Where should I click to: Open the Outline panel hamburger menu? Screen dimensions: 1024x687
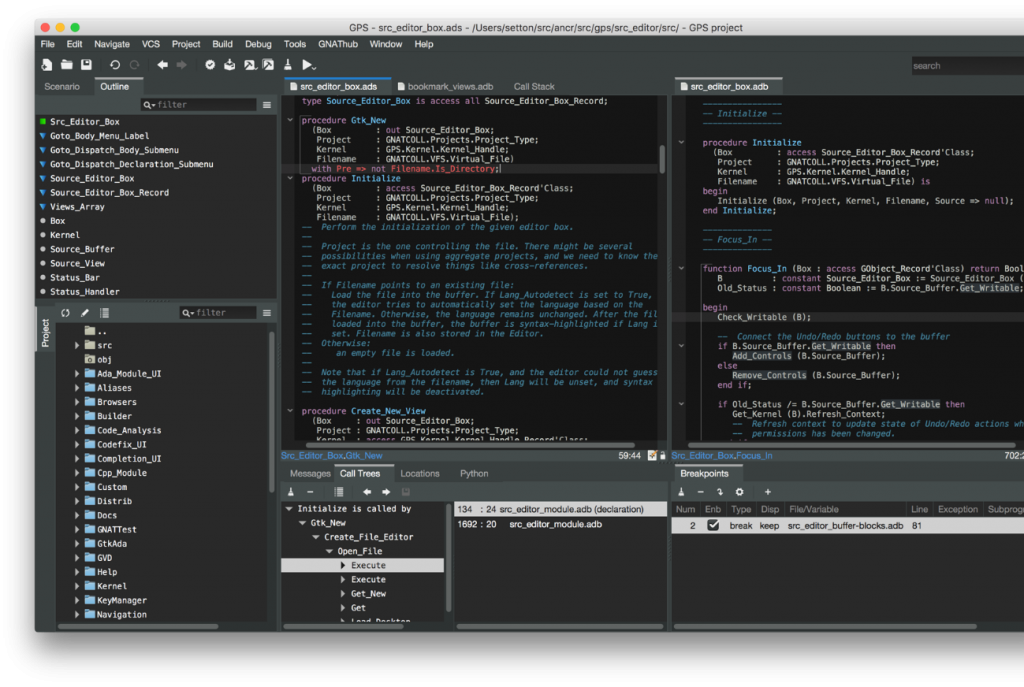(267, 105)
